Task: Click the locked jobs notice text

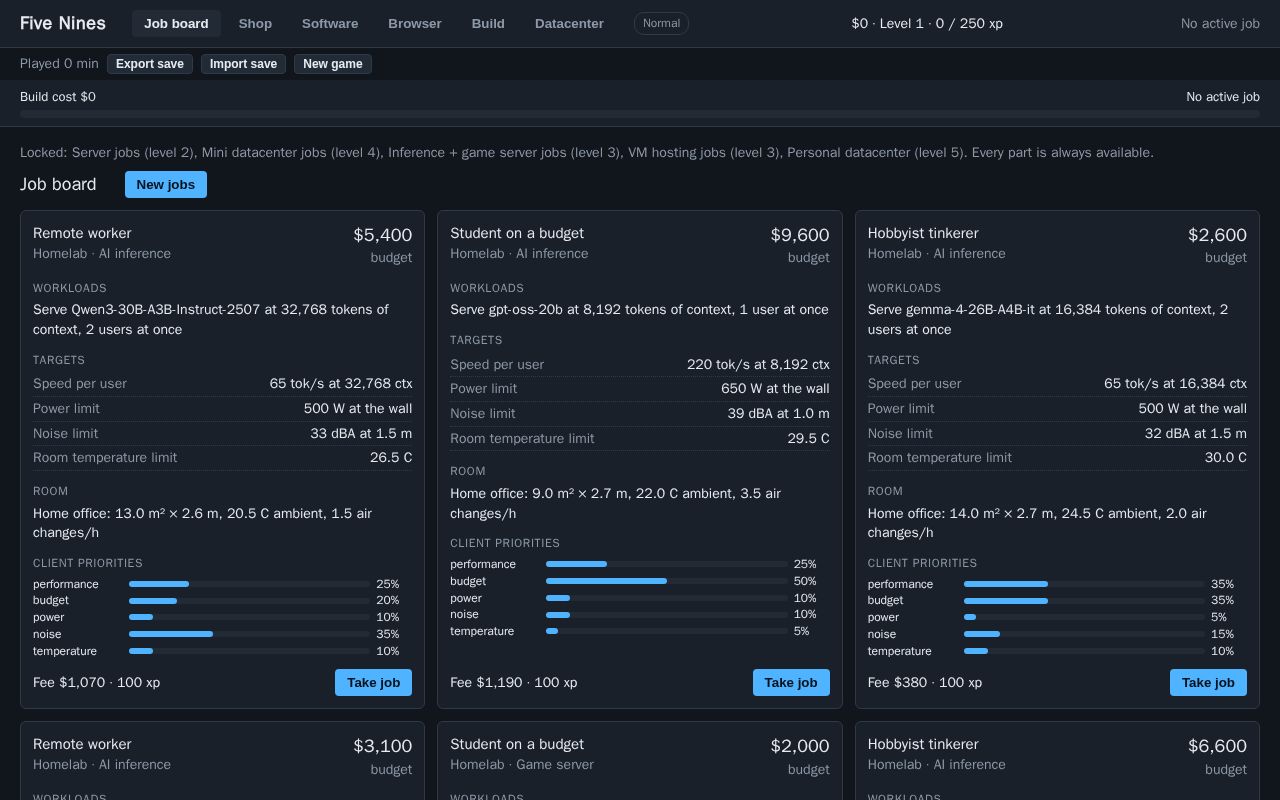Action: [587, 152]
